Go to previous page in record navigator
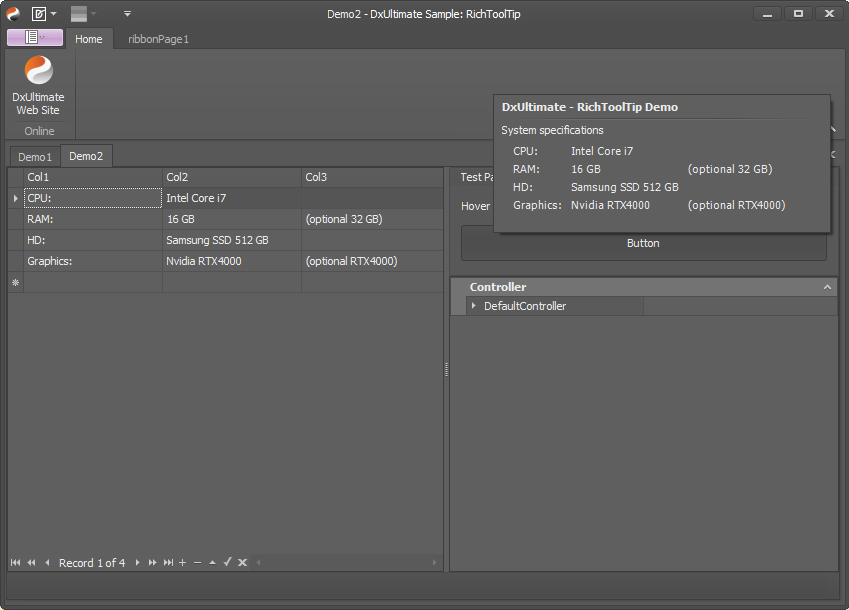 (x=31, y=562)
